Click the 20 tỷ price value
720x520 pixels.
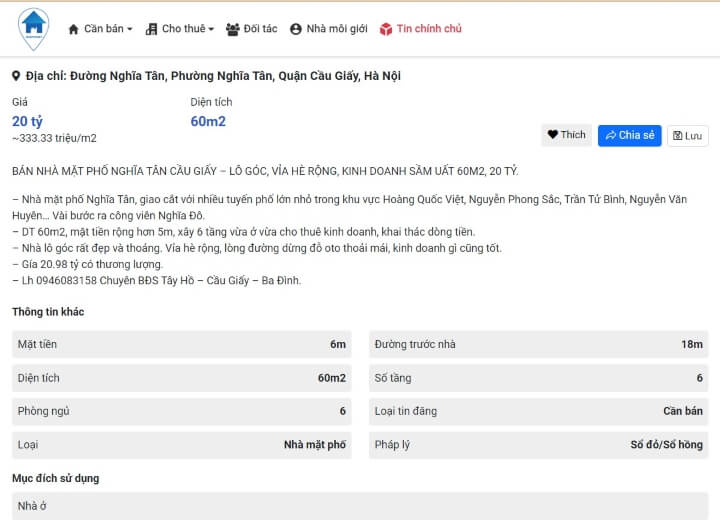[27, 122]
